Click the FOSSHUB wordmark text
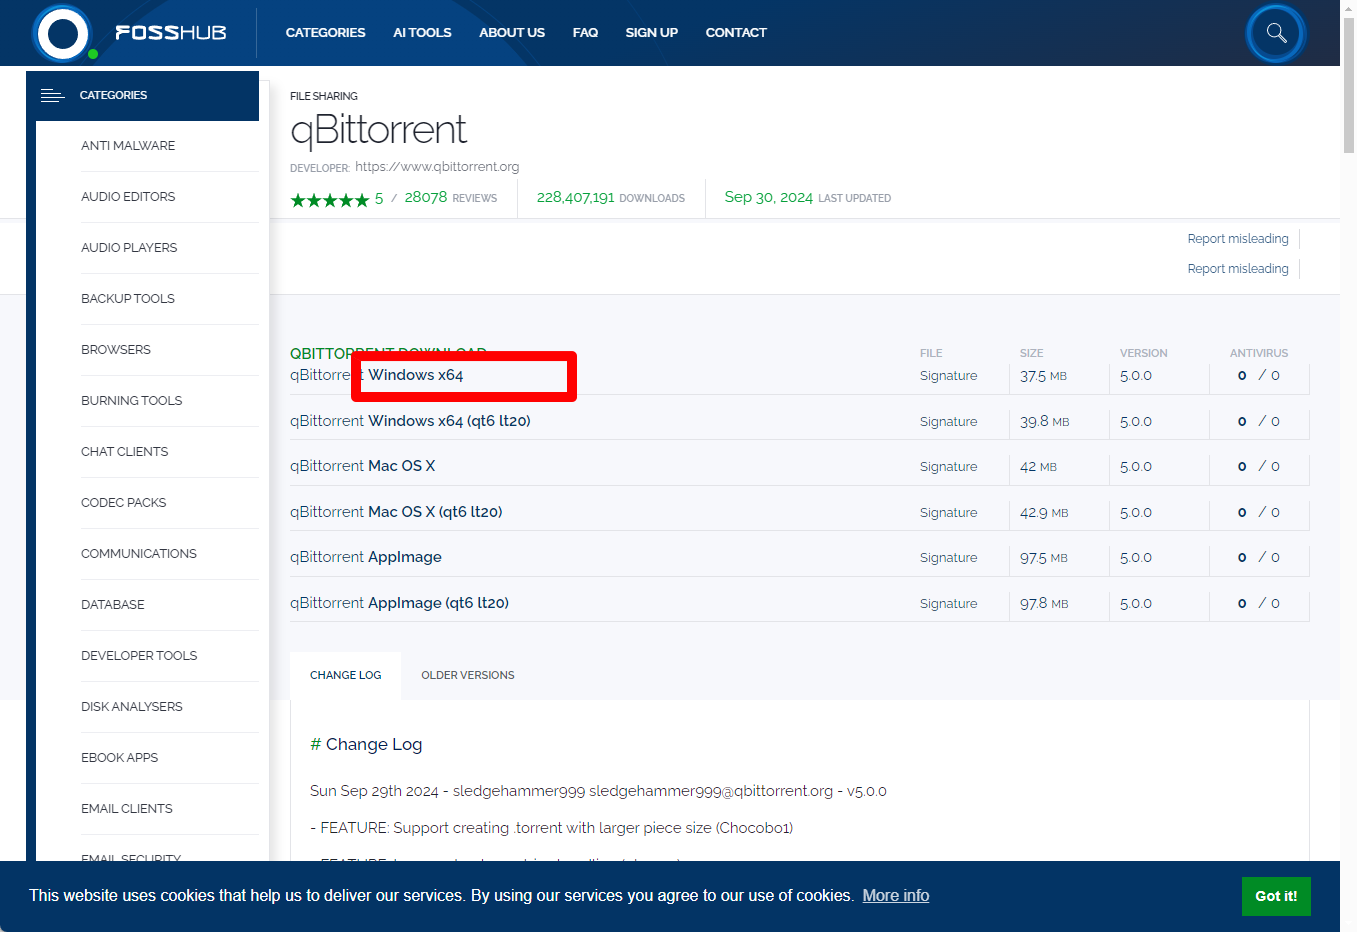This screenshot has width=1357, height=932. pos(171,33)
